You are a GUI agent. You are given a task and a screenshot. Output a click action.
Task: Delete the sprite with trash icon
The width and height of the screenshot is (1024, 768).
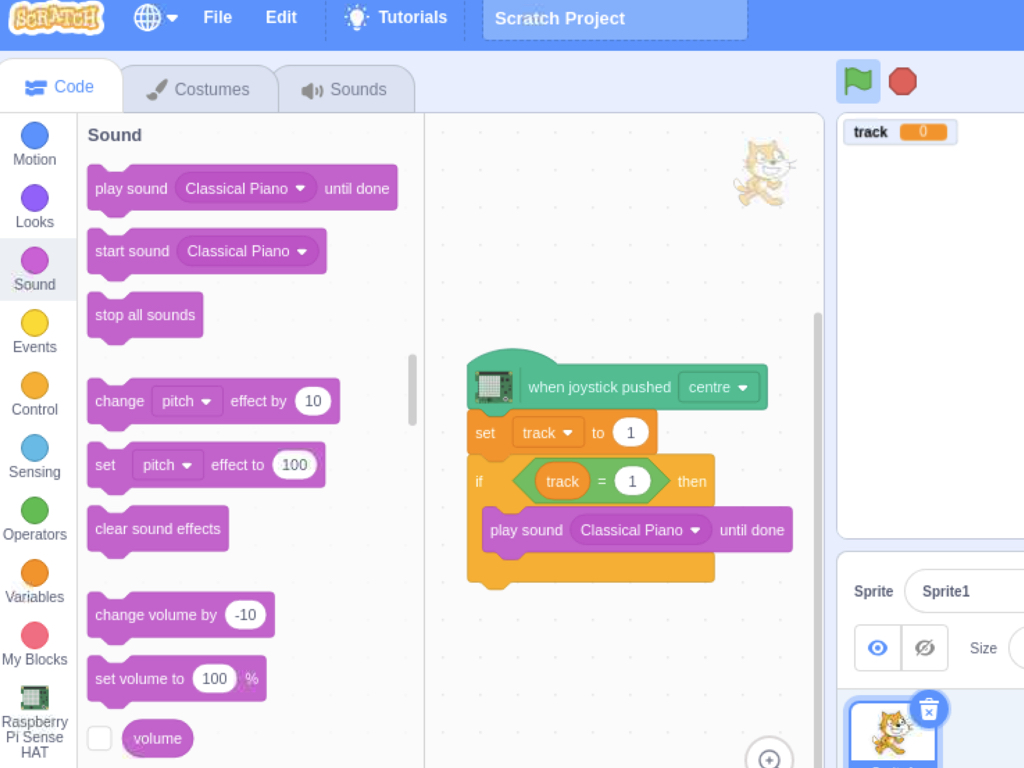tap(929, 709)
